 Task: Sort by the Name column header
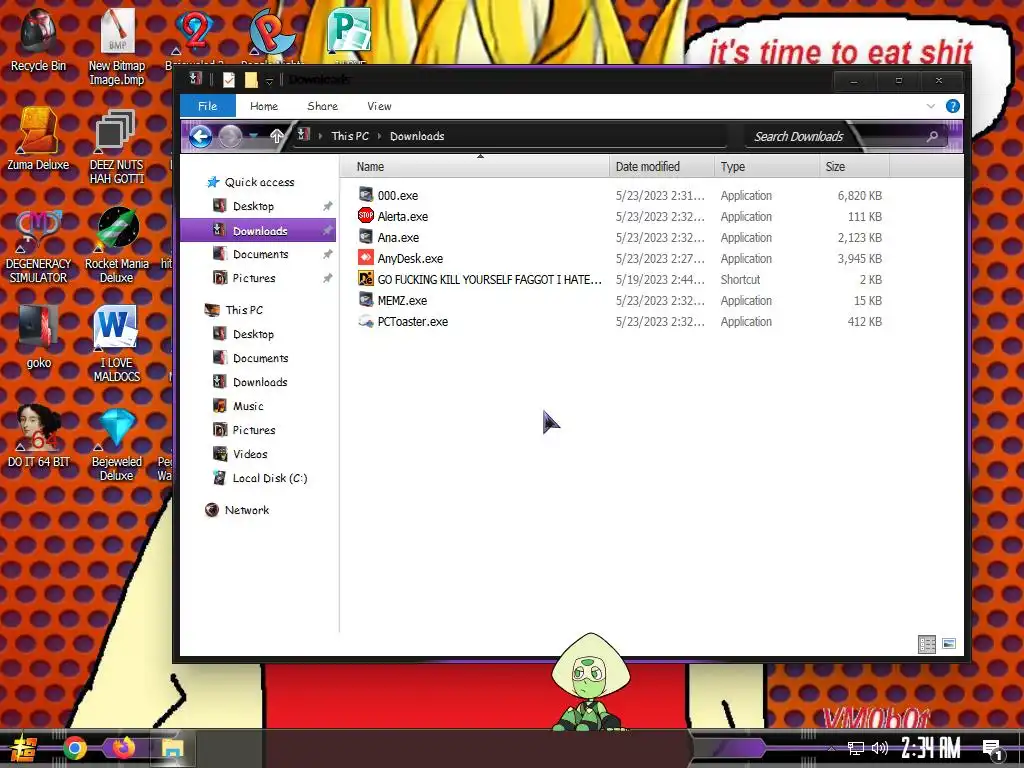475,167
